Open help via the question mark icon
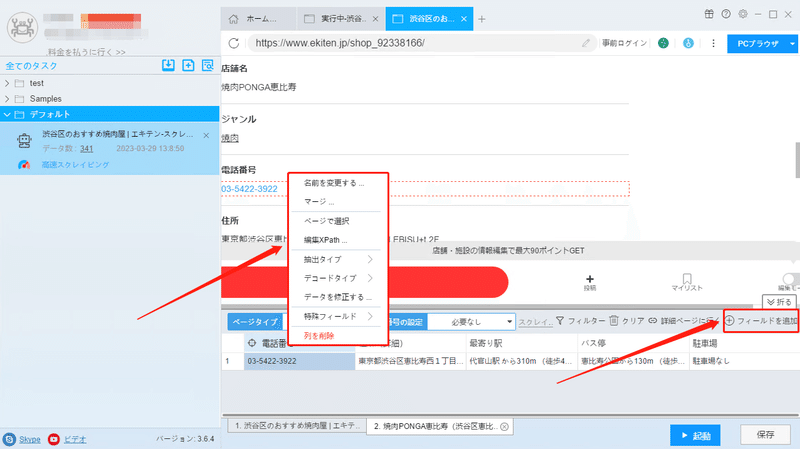The height and width of the screenshot is (449, 800). (726, 14)
